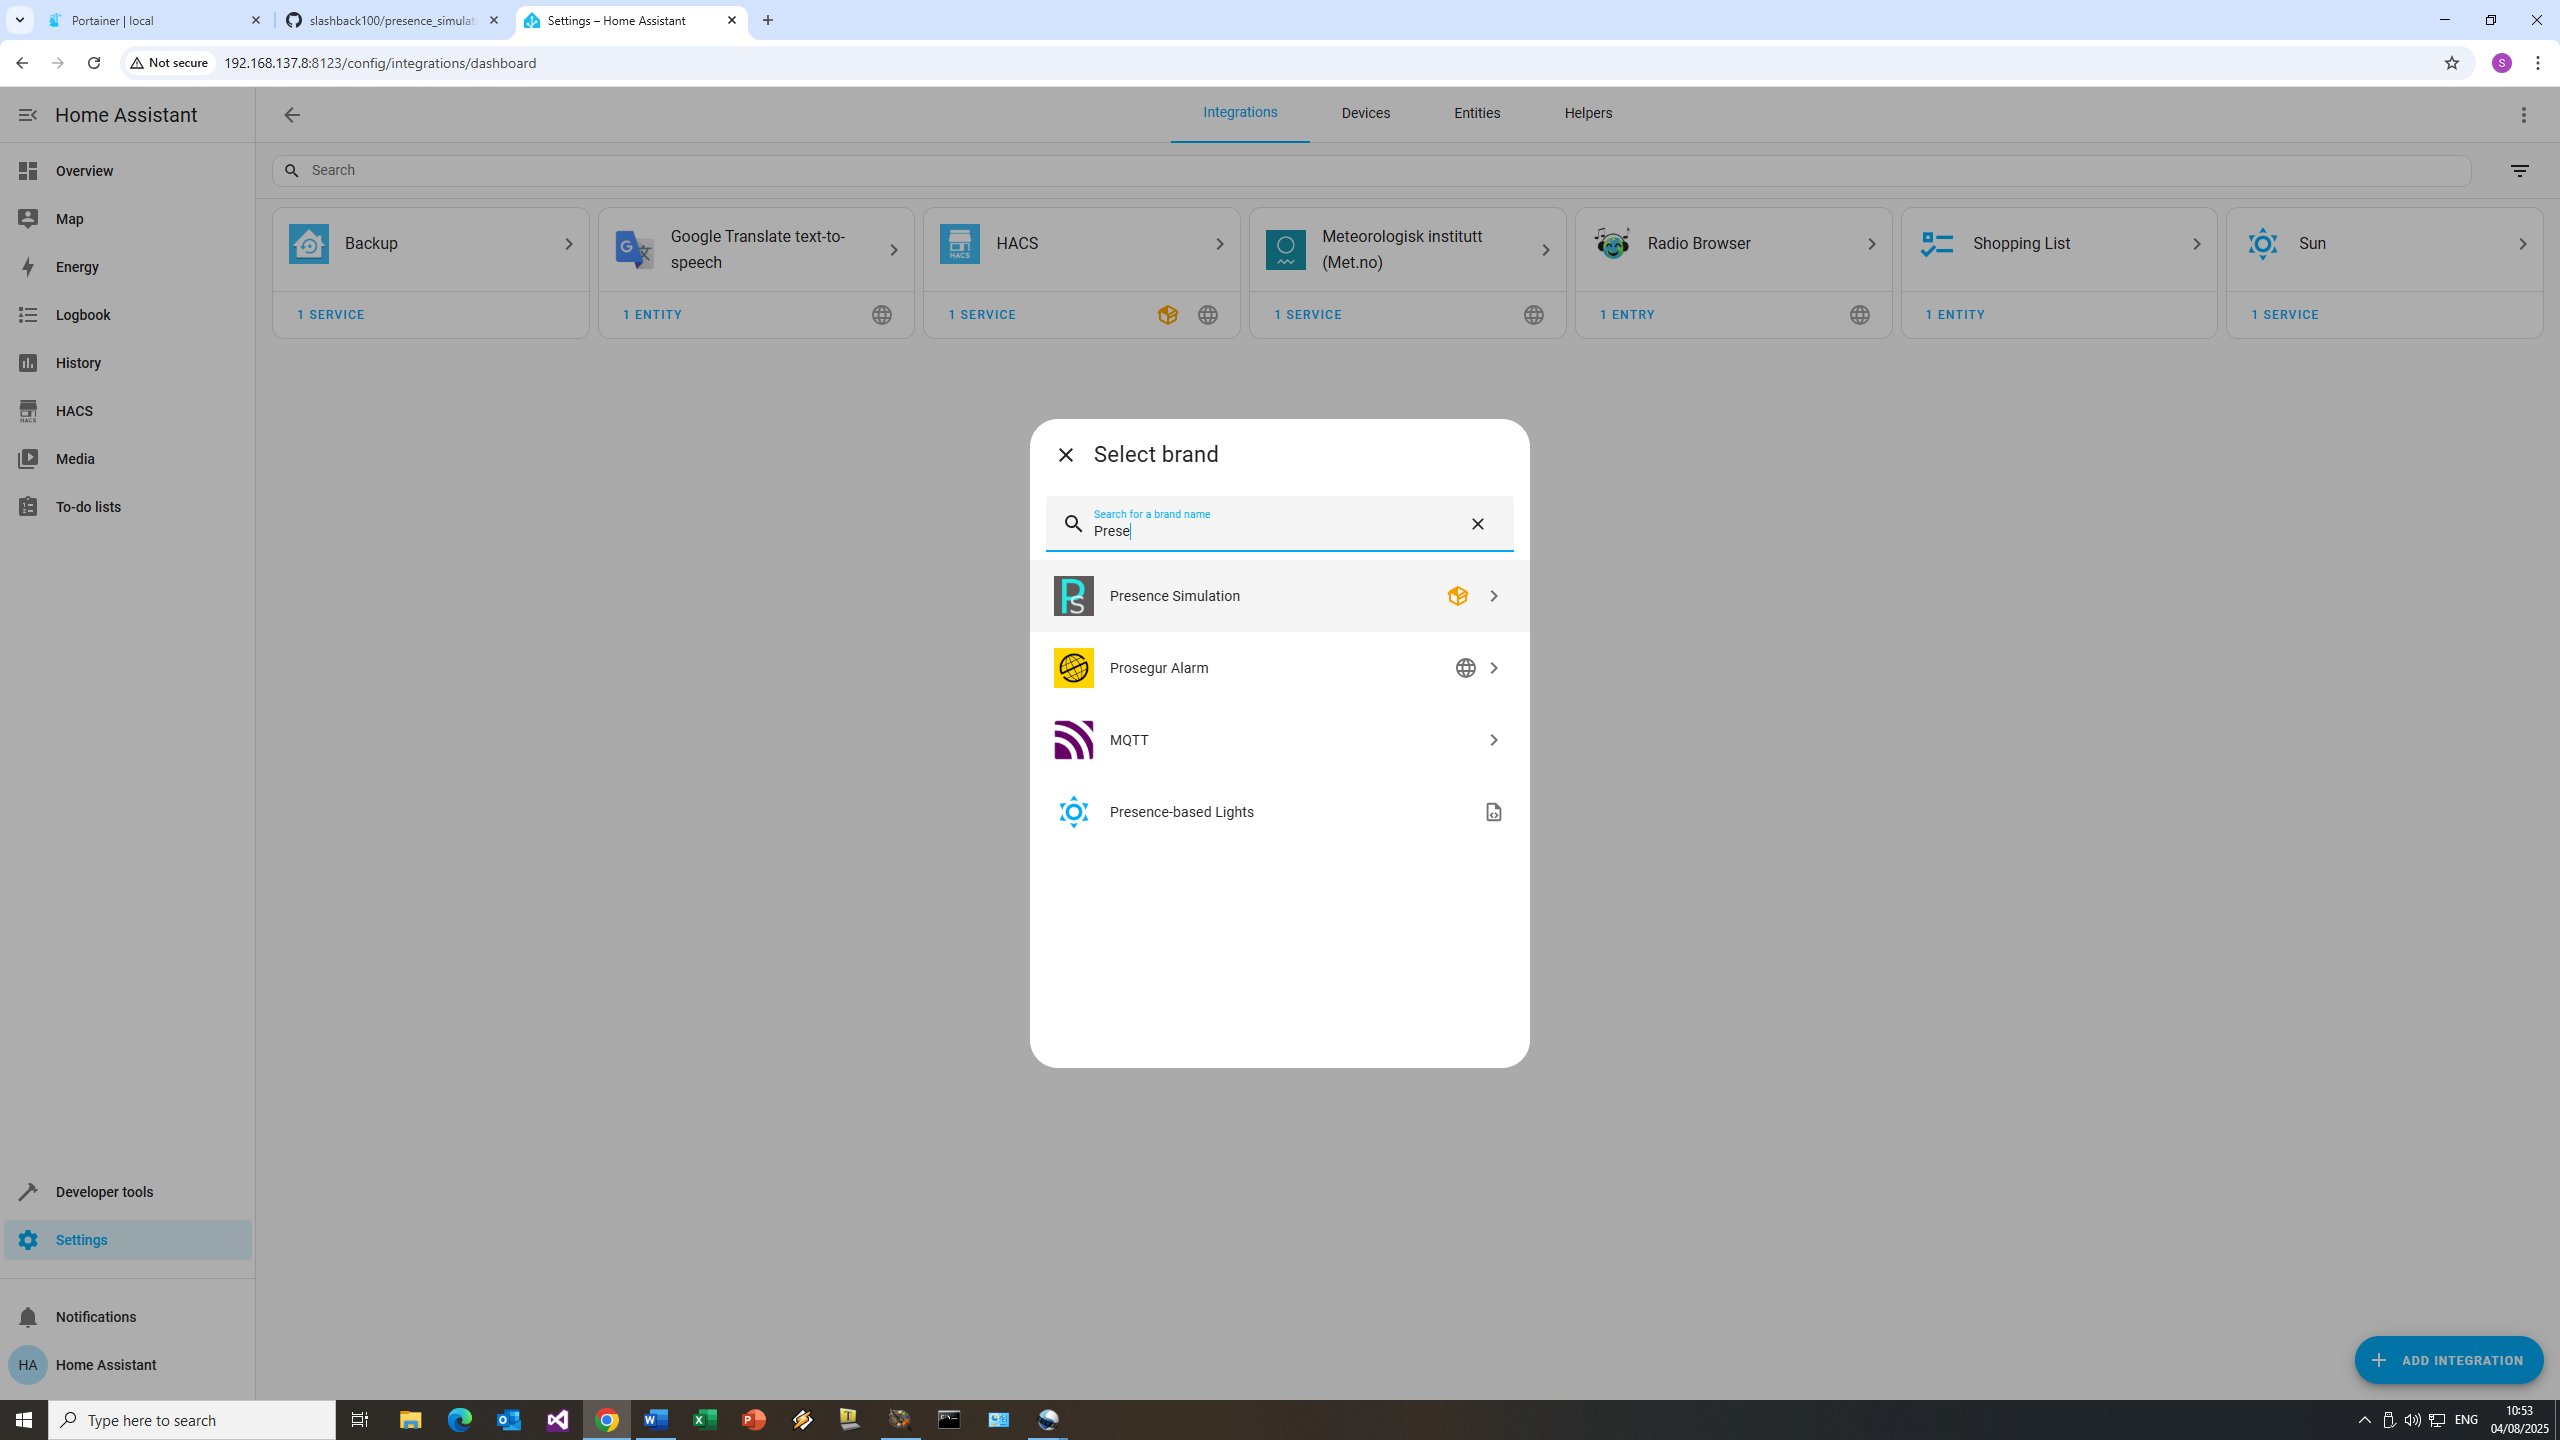The height and width of the screenshot is (1440, 2560).
Task: Open Shopping List 1 ENTITY link
Action: [x=1955, y=315]
